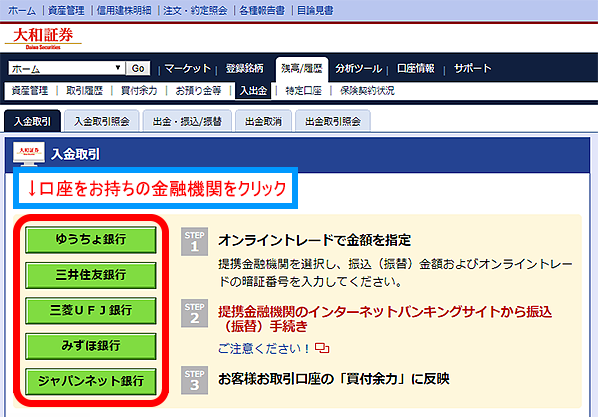Open the 保険契約状況 submenu item
Image resolution: width=598 pixels, height=417 pixels.
(x=367, y=90)
